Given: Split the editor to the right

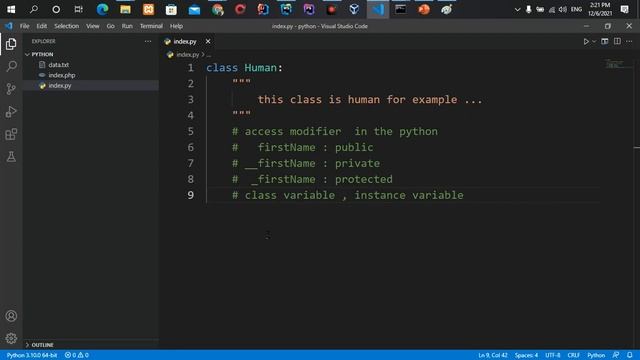Looking at the screenshot, I should click(x=617, y=41).
